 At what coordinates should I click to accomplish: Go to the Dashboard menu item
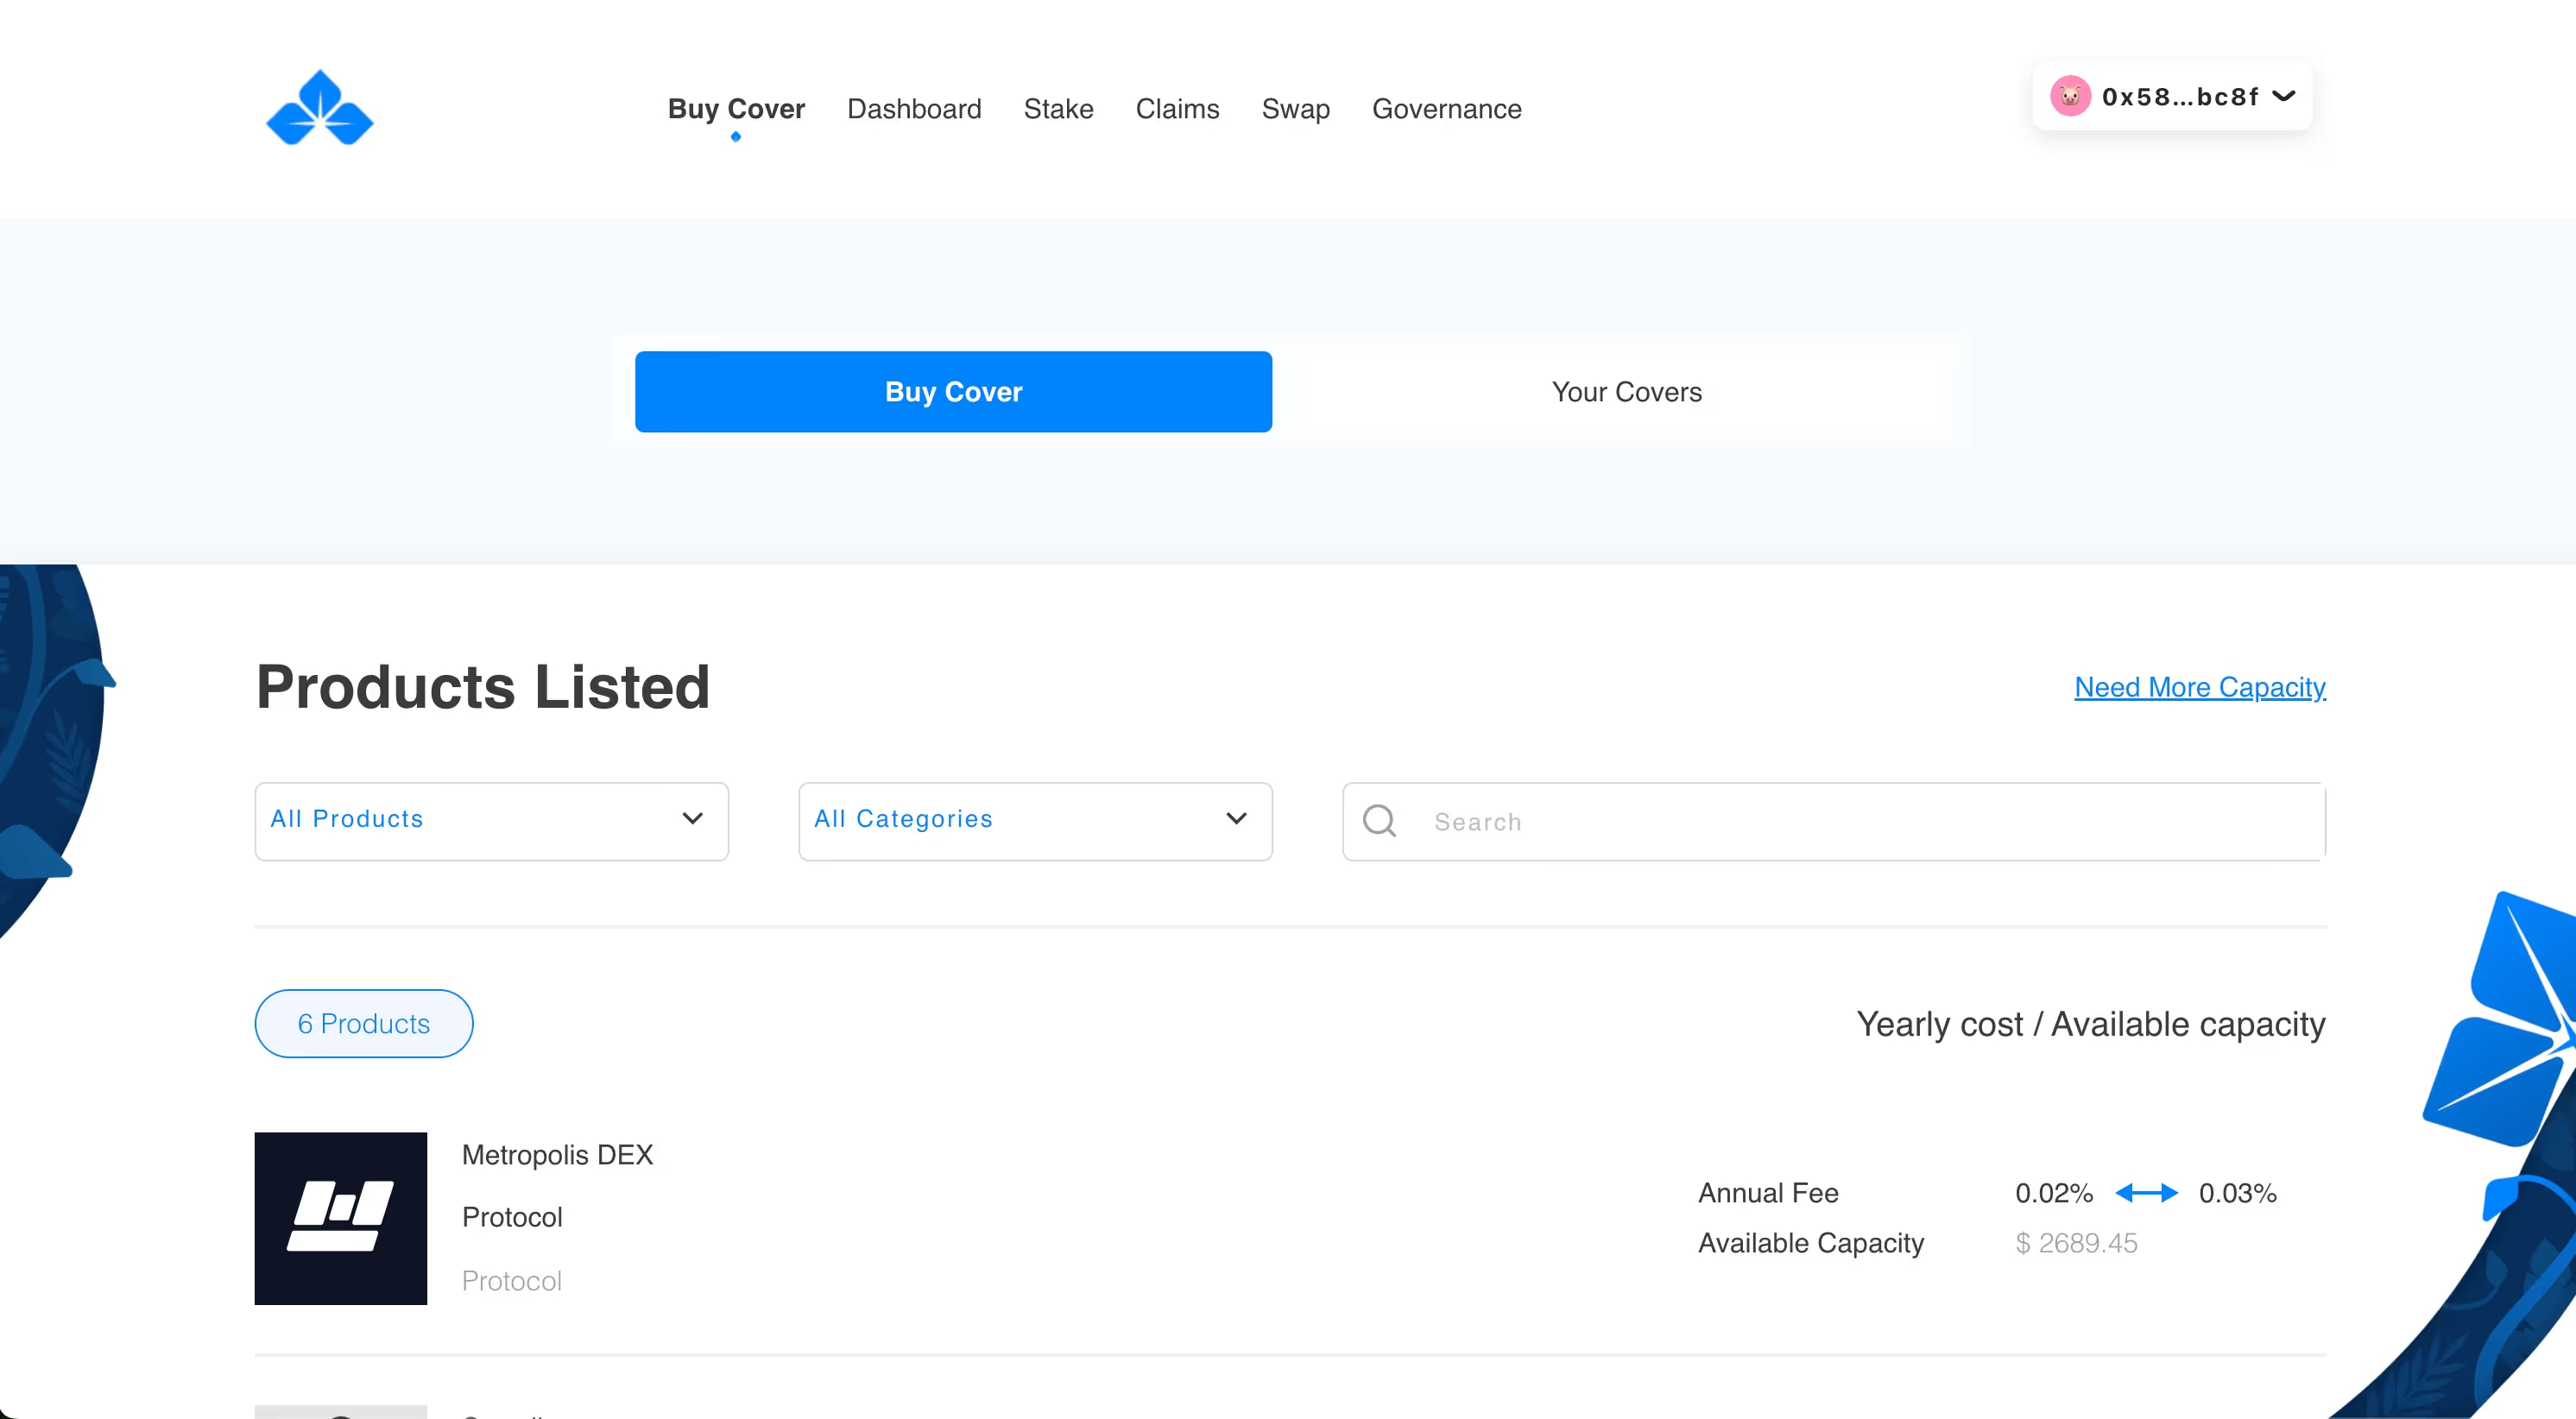914,109
